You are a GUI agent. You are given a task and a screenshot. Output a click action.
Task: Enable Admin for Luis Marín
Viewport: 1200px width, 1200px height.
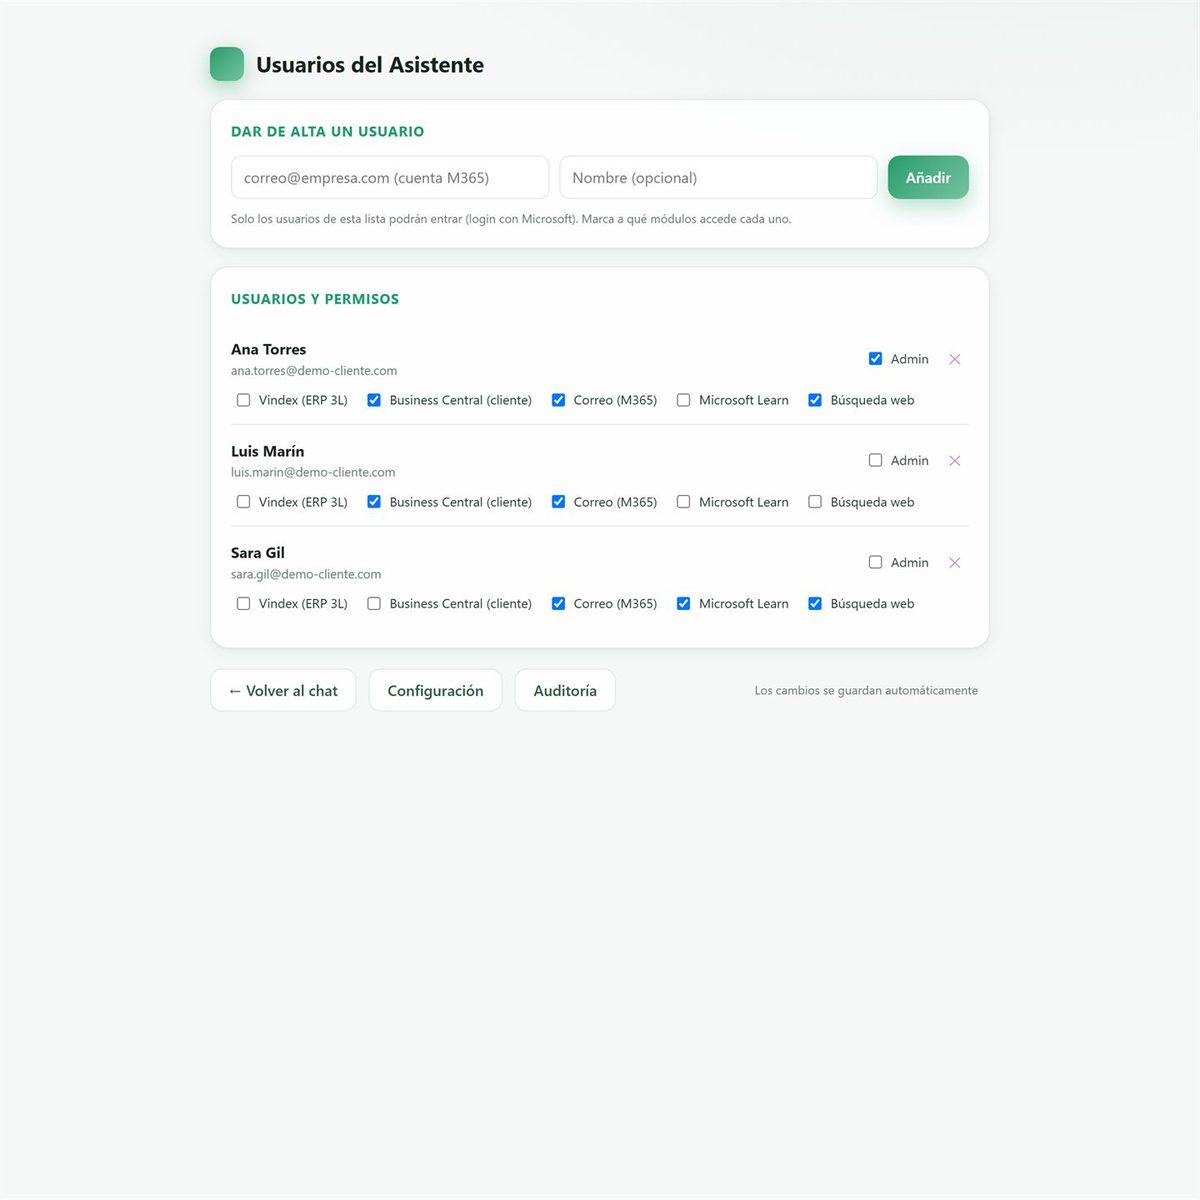point(875,461)
